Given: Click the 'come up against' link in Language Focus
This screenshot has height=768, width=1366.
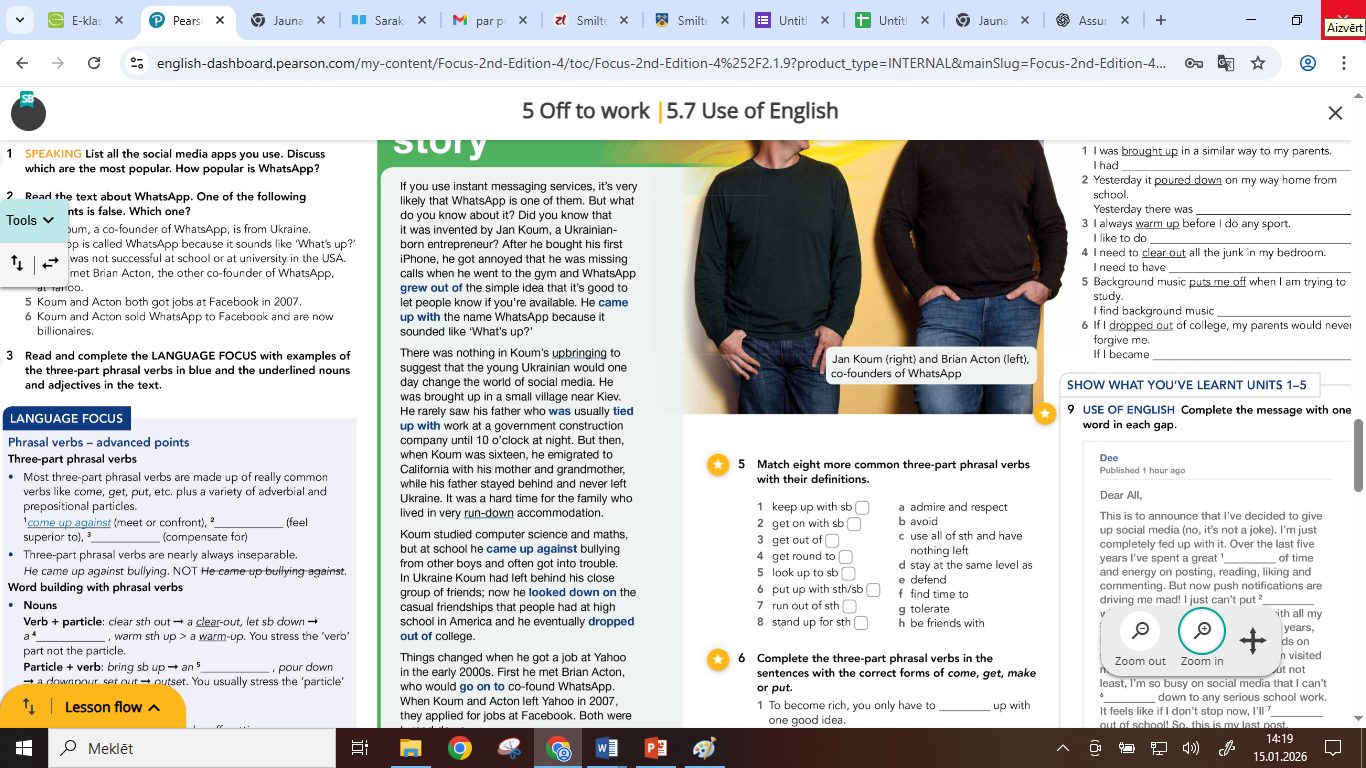Looking at the screenshot, I should point(69,522).
